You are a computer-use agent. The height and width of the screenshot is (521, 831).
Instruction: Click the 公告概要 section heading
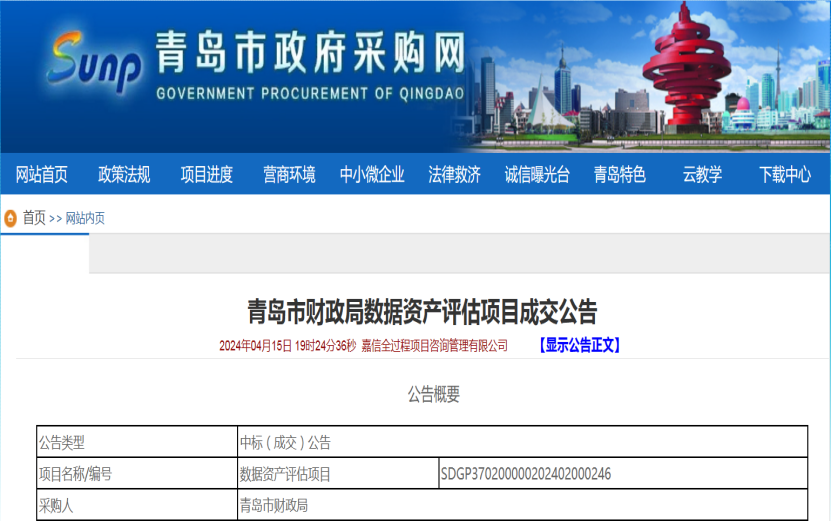(x=434, y=394)
